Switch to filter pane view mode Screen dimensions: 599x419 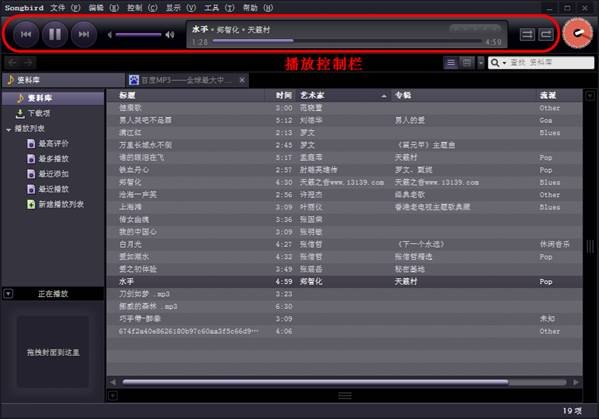click(x=466, y=63)
